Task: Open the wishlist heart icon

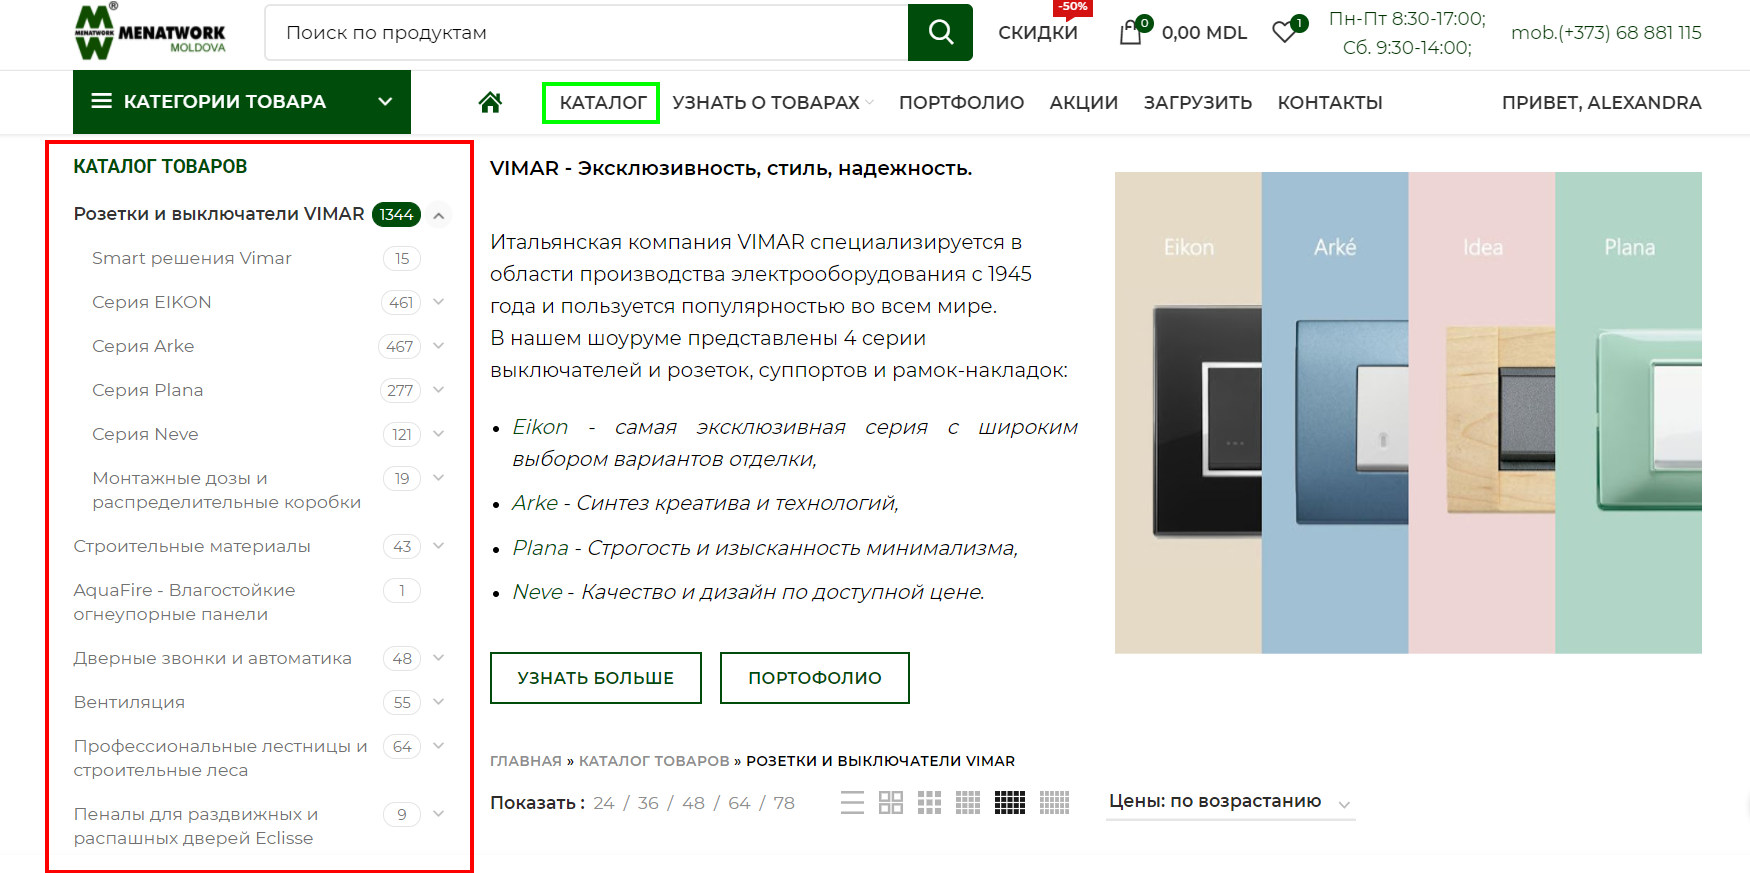Action: click(1285, 32)
